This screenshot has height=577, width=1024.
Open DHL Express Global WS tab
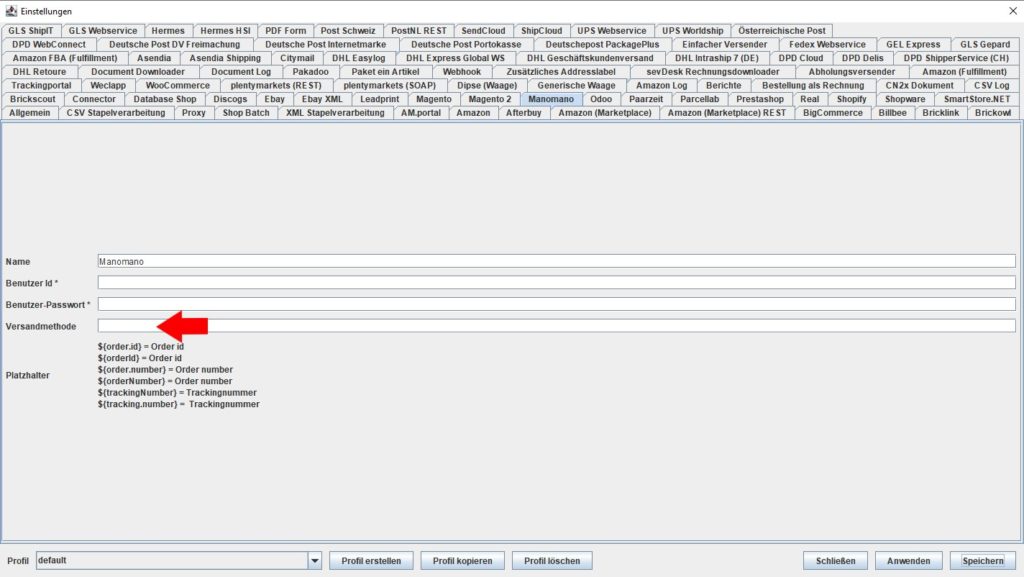[455, 58]
